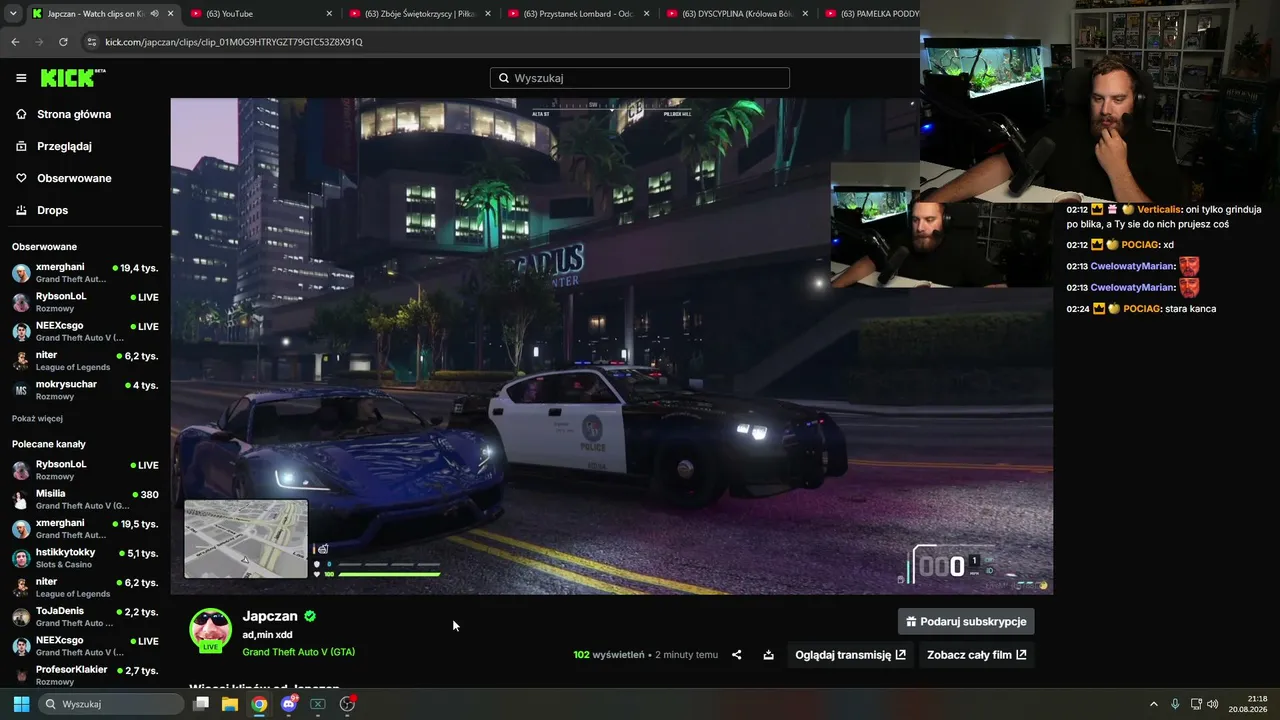Viewport: 1280px width, 720px height.
Task: Open NEEXcsgo in followed channels list
Action: point(85,331)
